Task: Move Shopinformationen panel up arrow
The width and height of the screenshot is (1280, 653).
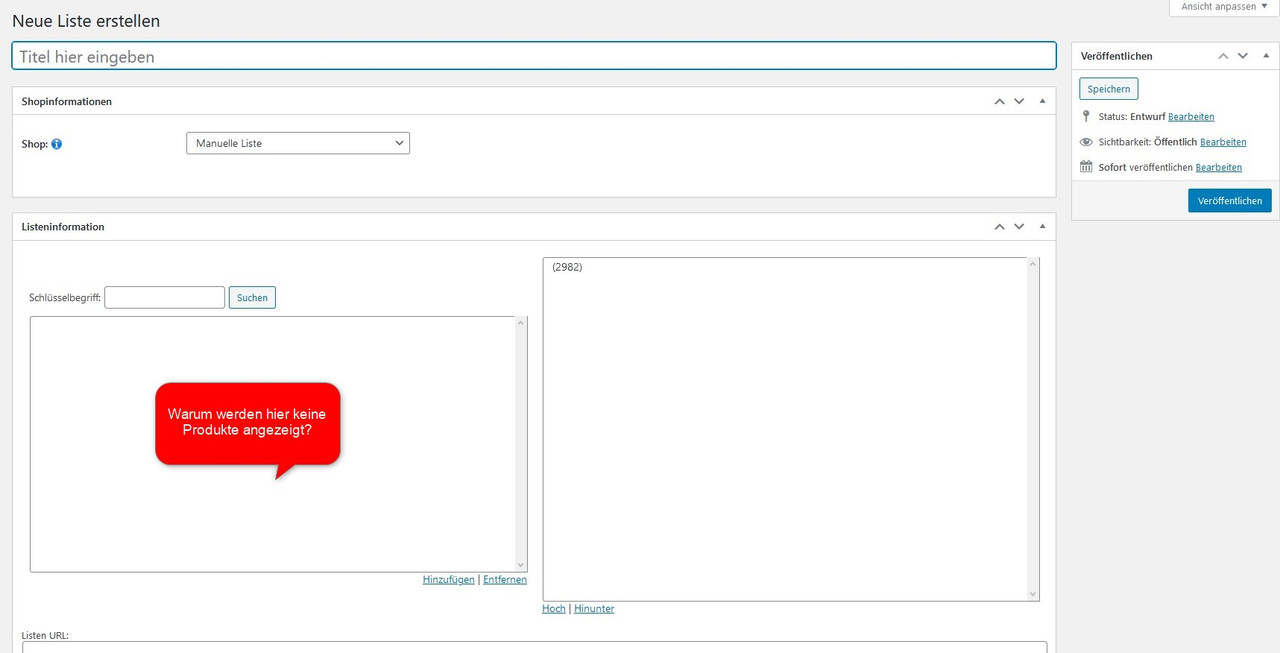Action: pyautogui.click(x=999, y=101)
